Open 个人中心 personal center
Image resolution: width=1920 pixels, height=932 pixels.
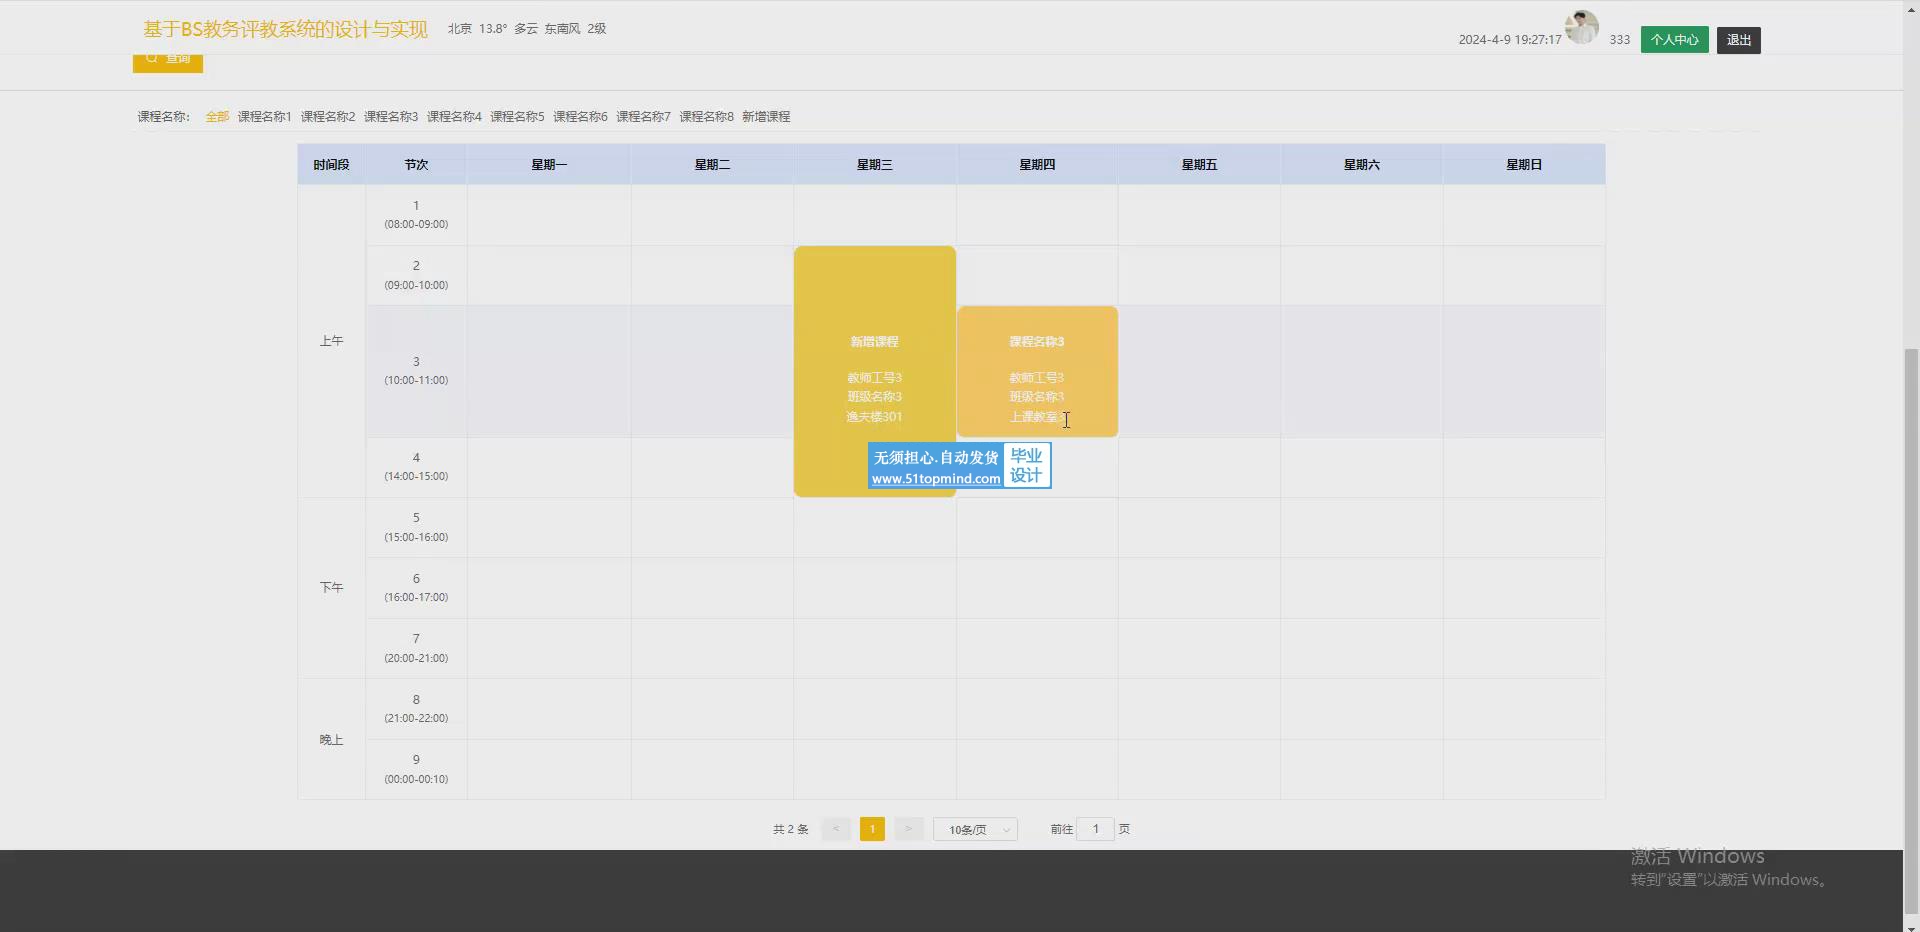pos(1674,40)
